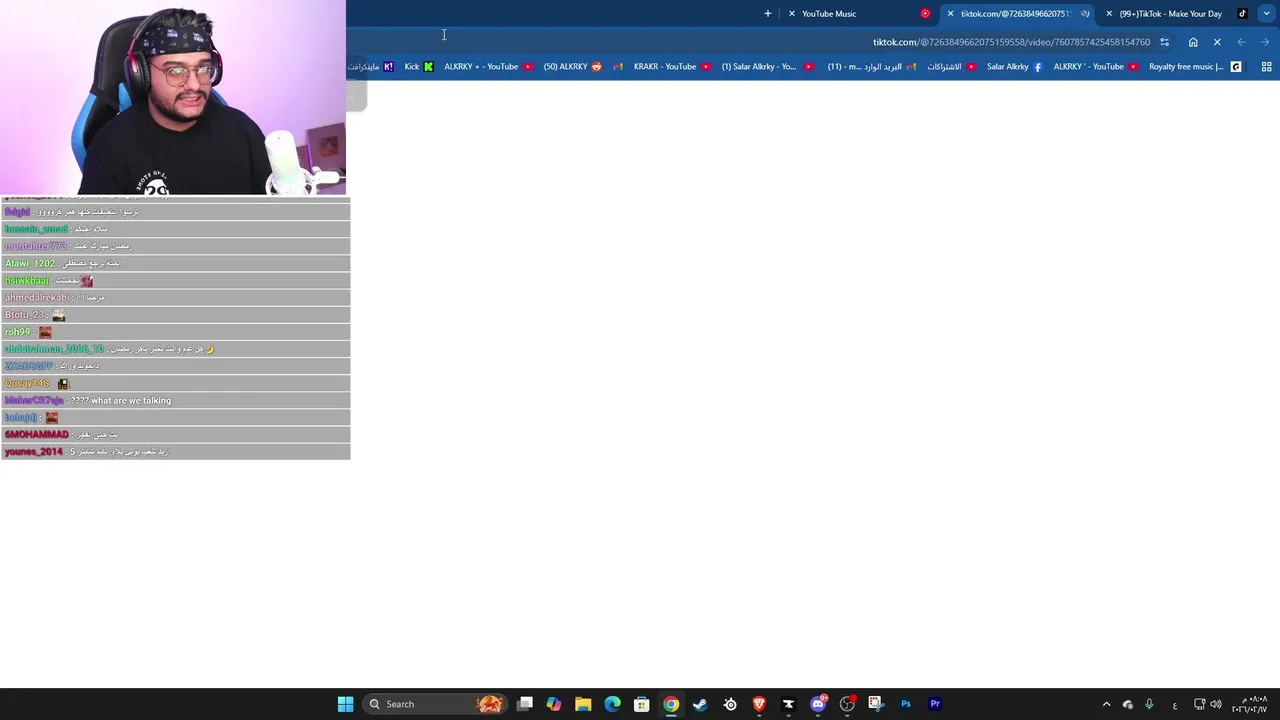Expand the tab search dropdown

pos(1267,14)
